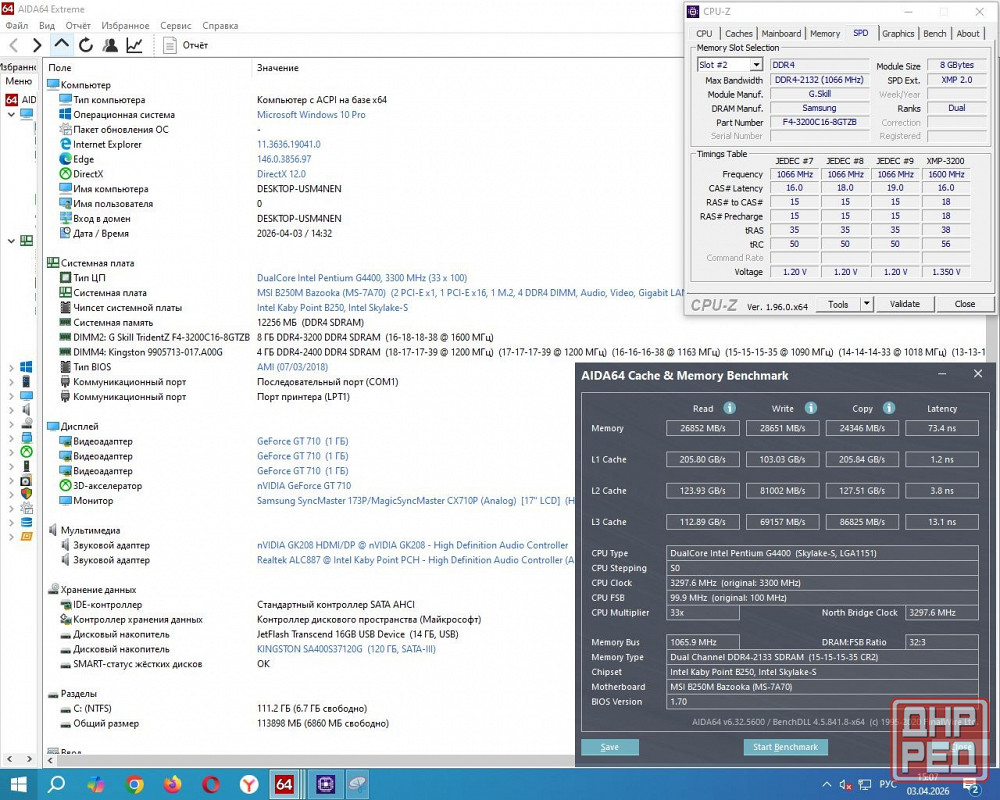
Task: Open the Graphics tab in CPU-Z
Action: [897, 33]
